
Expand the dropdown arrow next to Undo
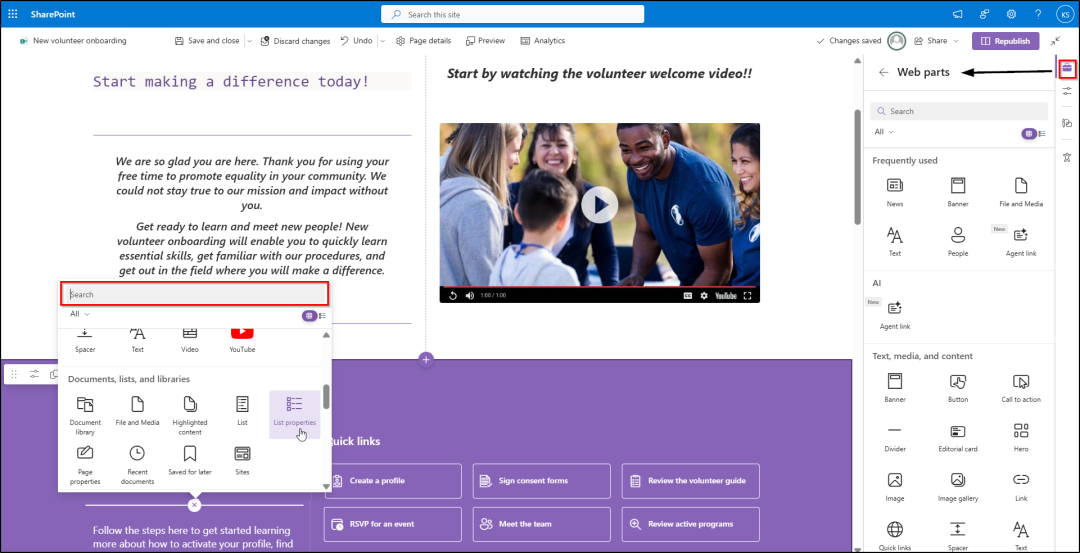(x=382, y=41)
